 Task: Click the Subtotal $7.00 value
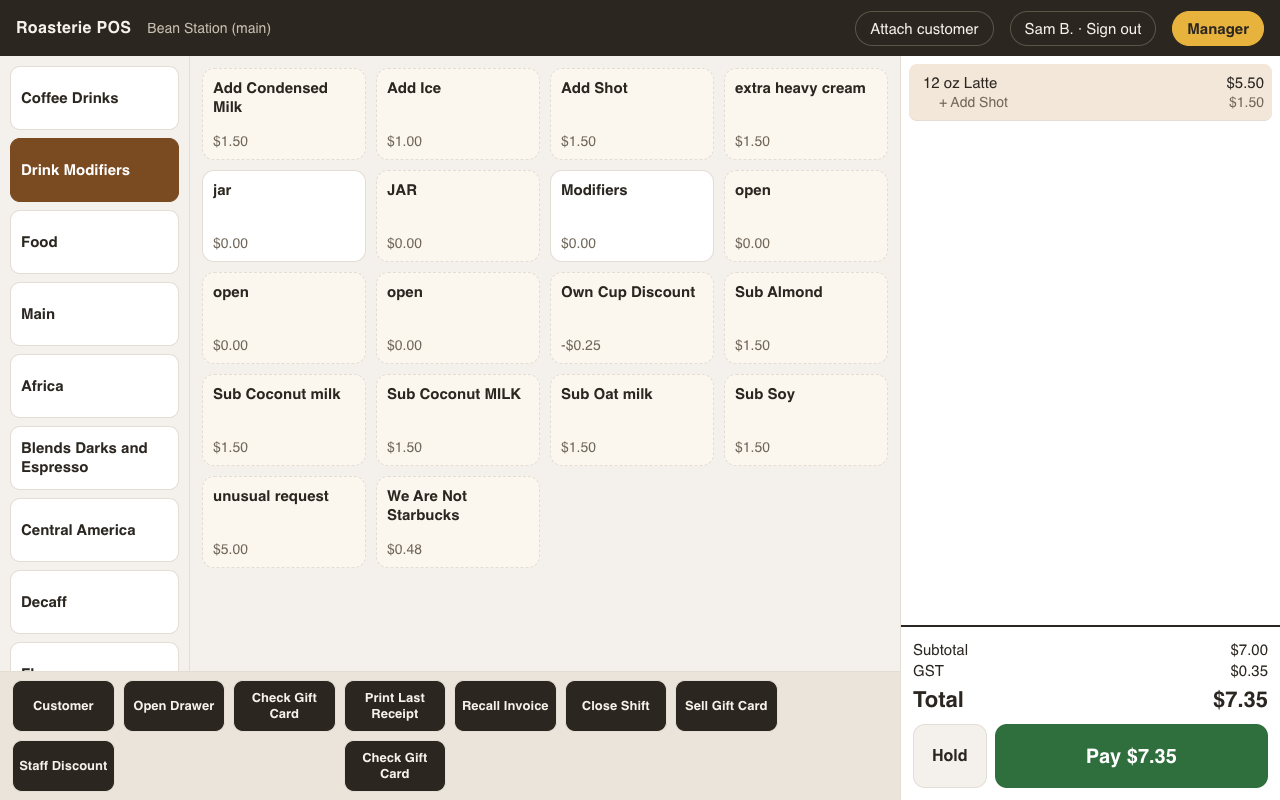point(1249,650)
